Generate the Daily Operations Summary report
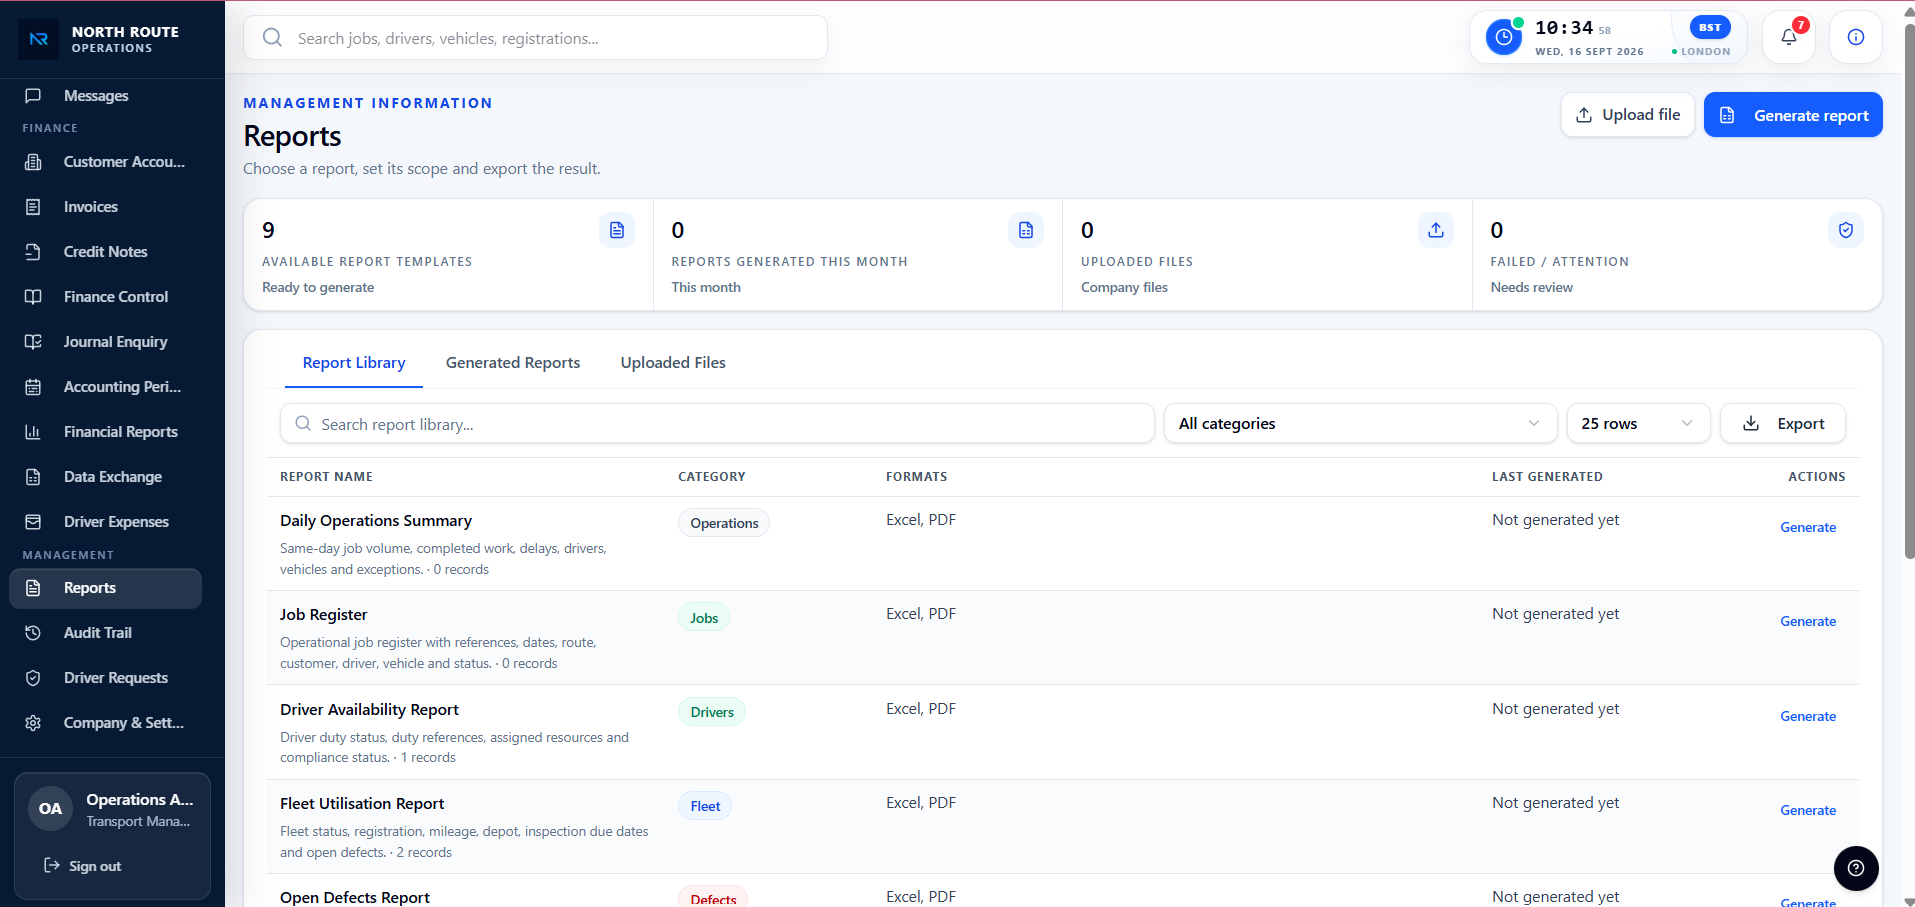This screenshot has height=907, width=1915. [x=1807, y=527]
